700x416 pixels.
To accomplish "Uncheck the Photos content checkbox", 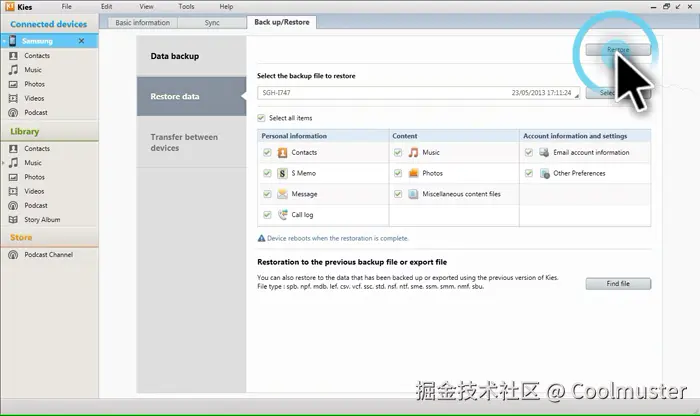I will (x=398, y=173).
